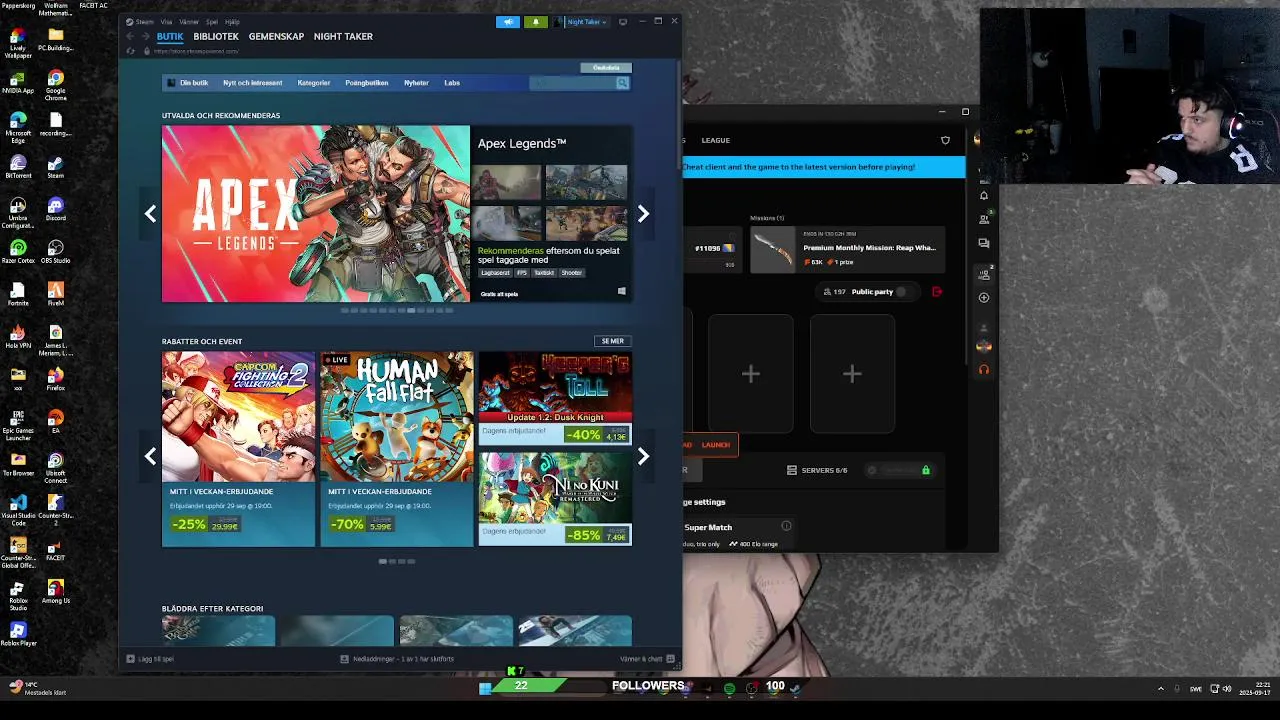Open BUTIK tab in Steam
This screenshot has height=720, width=1280.
[x=170, y=36]
